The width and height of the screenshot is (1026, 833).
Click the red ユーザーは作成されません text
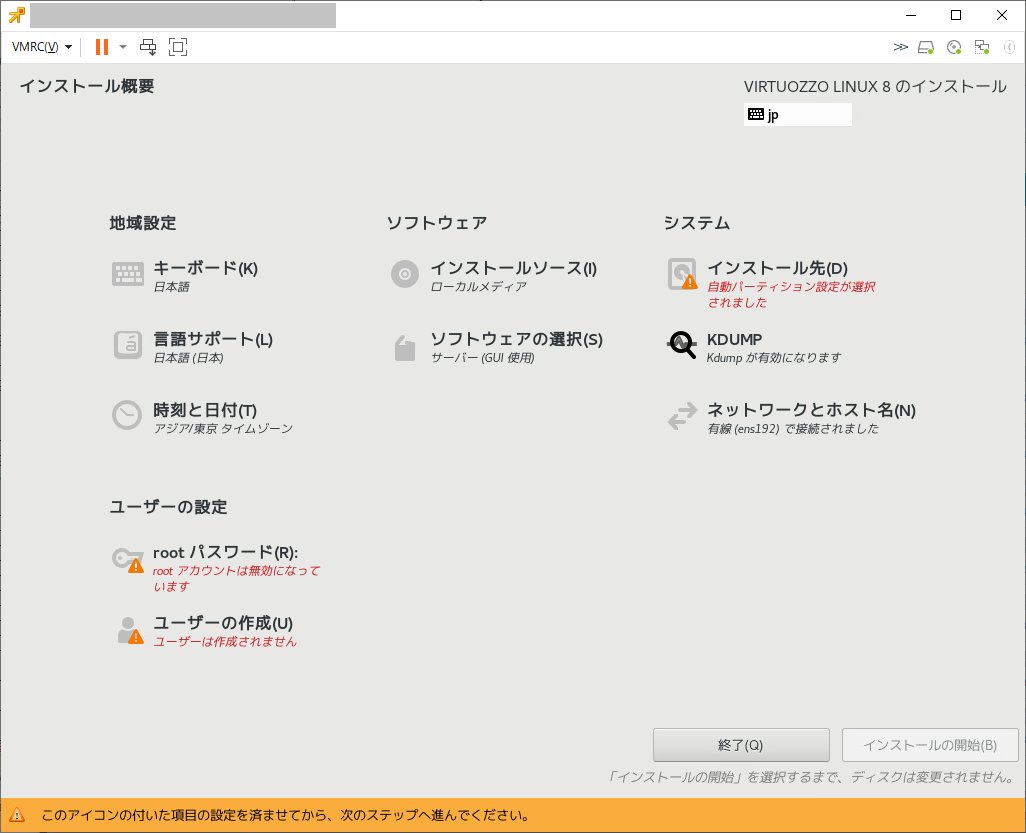(x=225, y=642)
